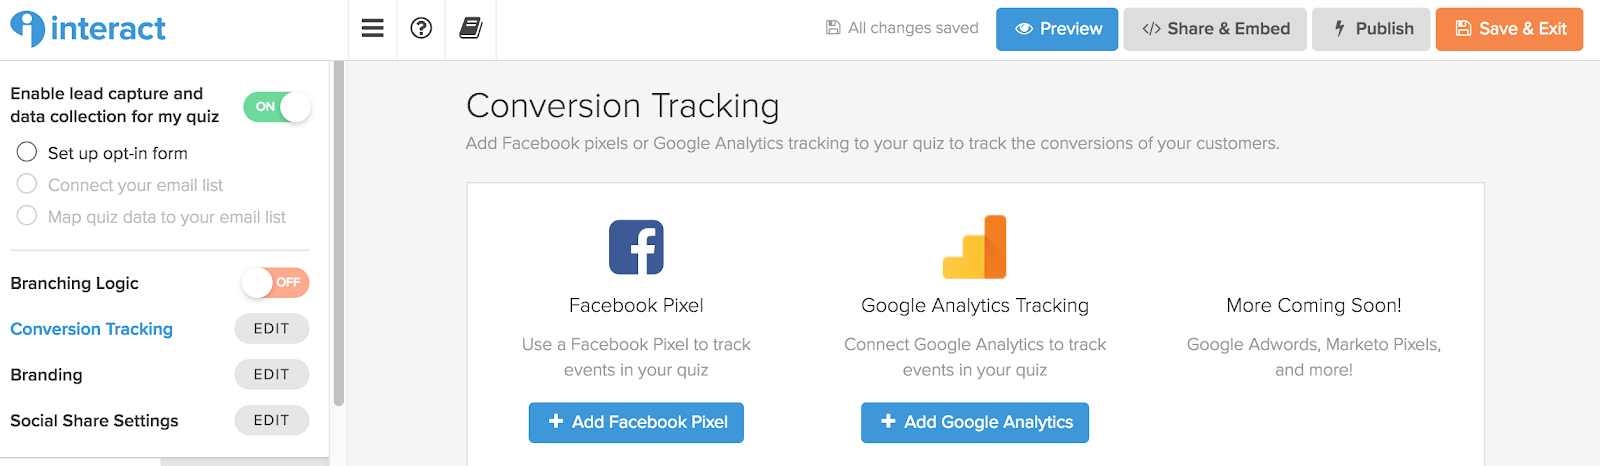The width and height of the screenshot is (1600, 466).
Task: Click the Add Facebook Pixel button
Action: [x=636, y=422]
